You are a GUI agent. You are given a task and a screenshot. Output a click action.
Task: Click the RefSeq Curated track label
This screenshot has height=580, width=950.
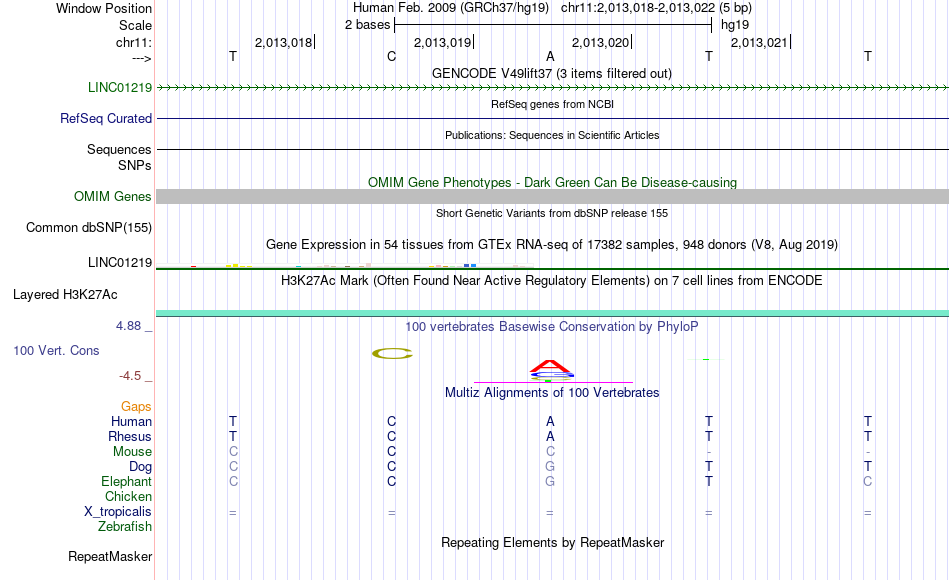(x=105, y=118)
